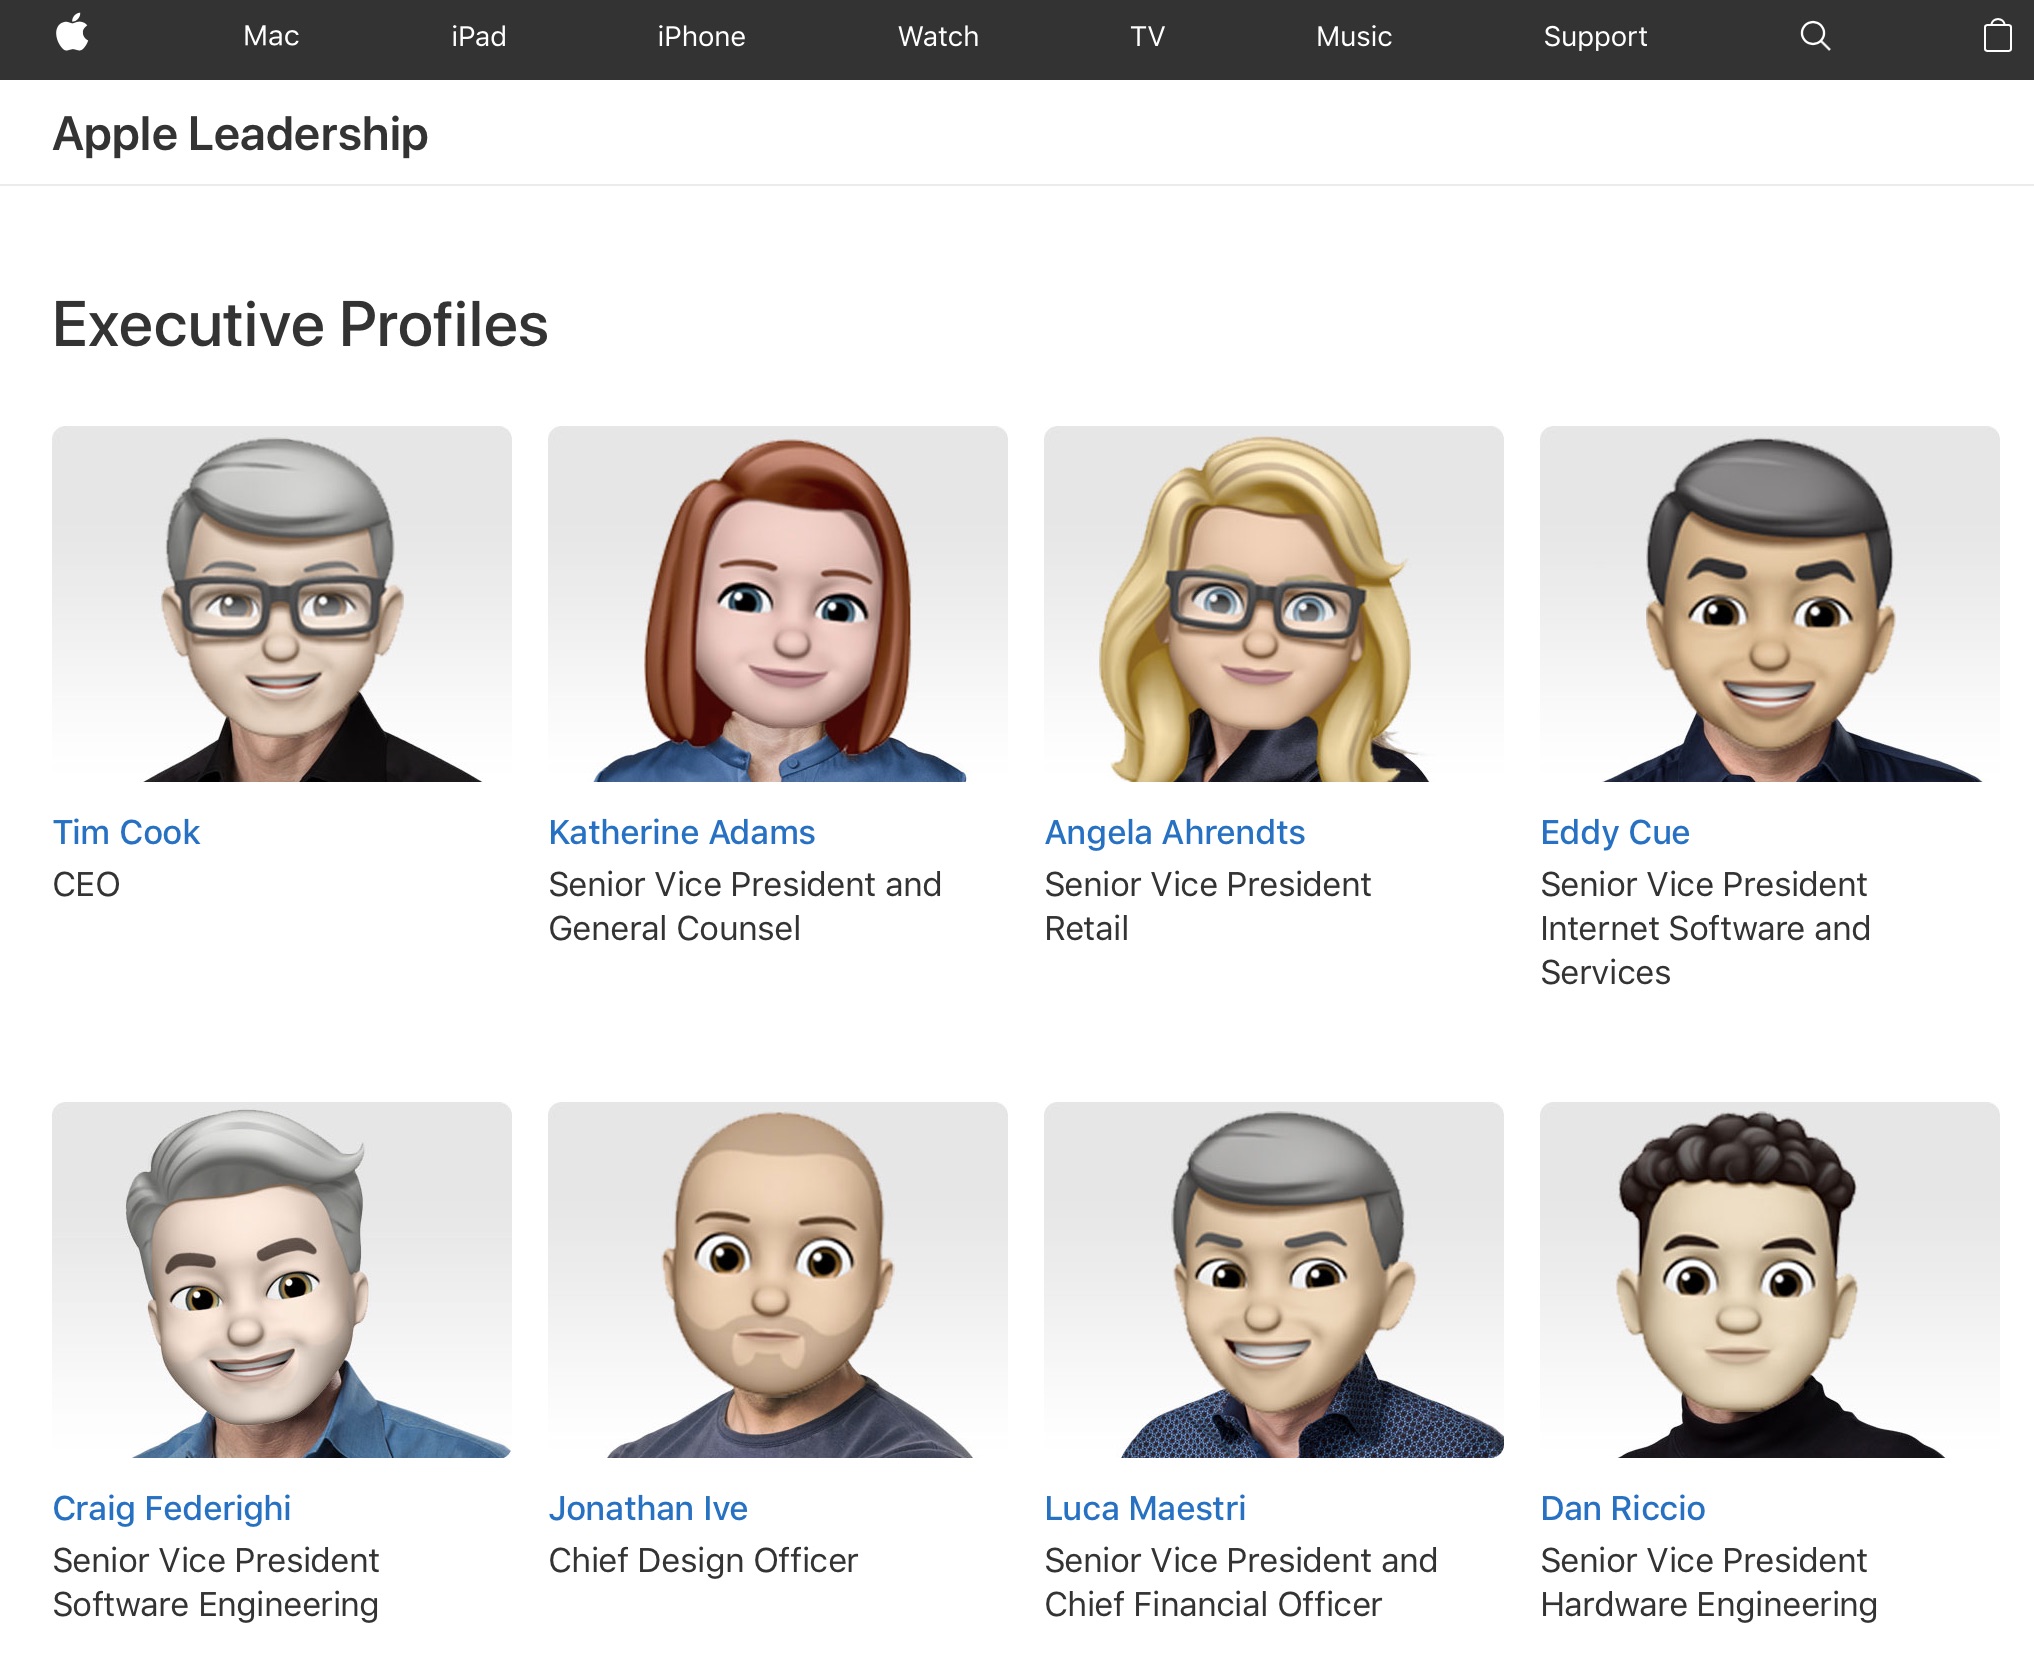Click Dan Riccio's Memoji portrait

pos(1770,1280)
